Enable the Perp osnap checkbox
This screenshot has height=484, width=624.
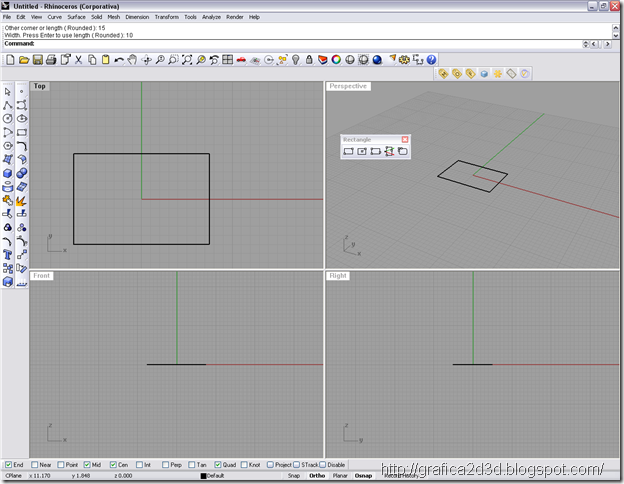[166, 464]
